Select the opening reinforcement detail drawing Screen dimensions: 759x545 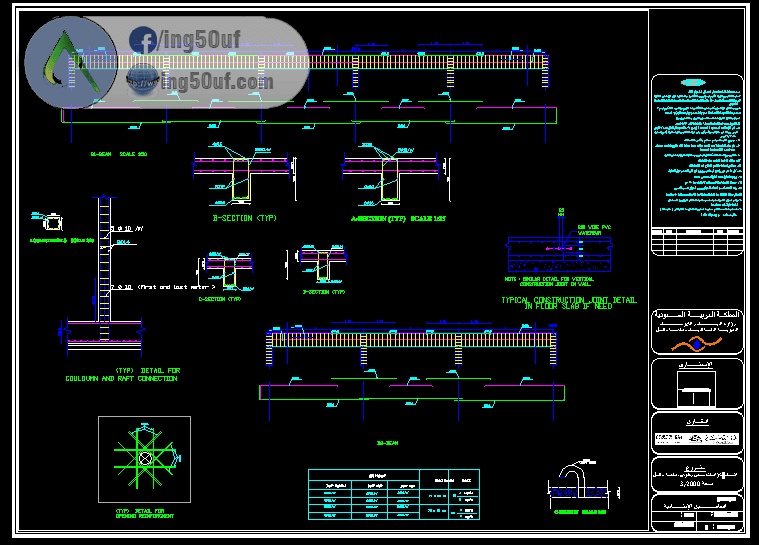pos(145,459)
